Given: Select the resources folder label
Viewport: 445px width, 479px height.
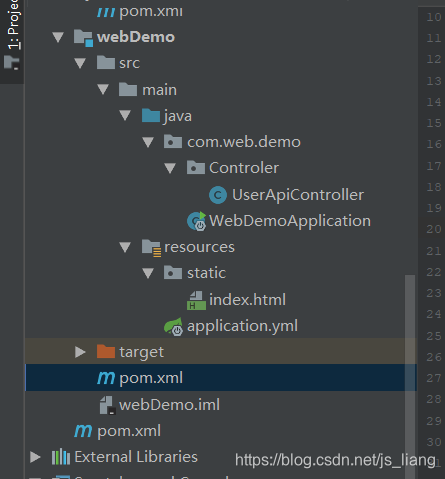Looking at the screenshot, I should click(199, 247).
